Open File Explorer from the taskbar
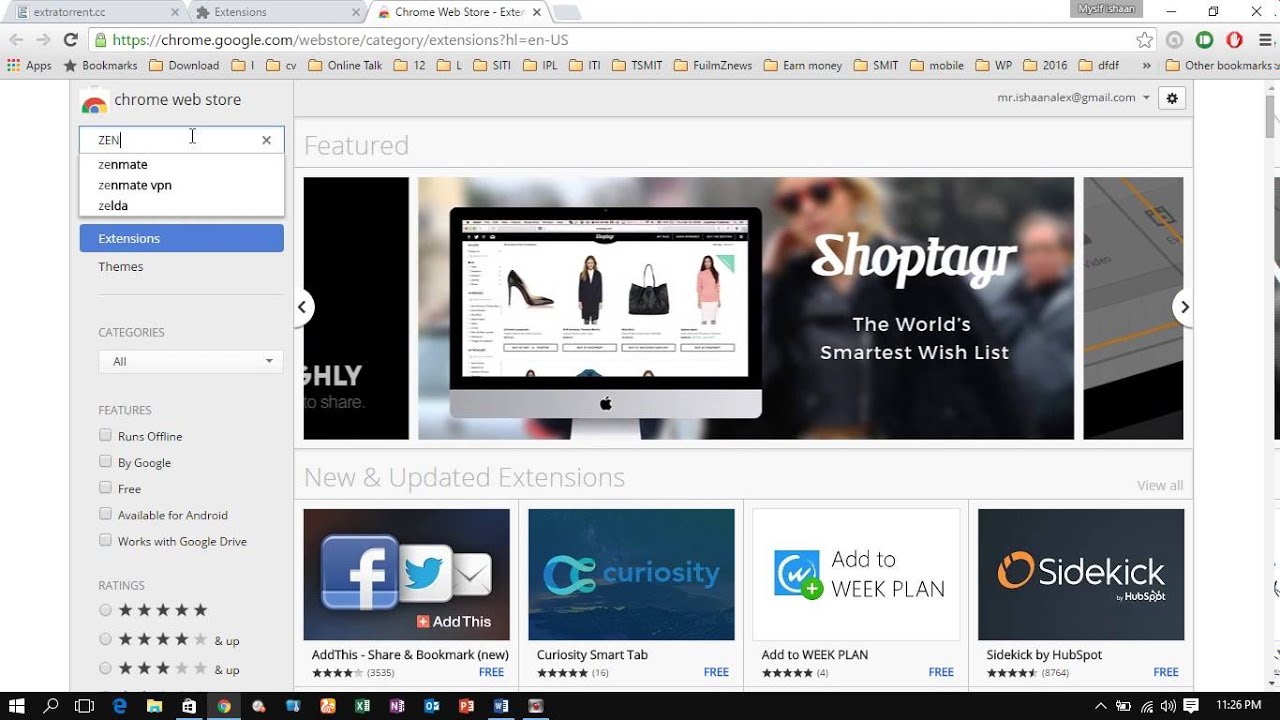 point(154,705)
